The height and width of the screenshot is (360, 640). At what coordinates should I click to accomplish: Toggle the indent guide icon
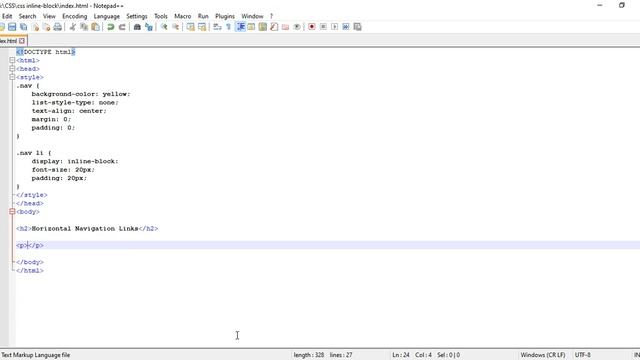(240, 27)
